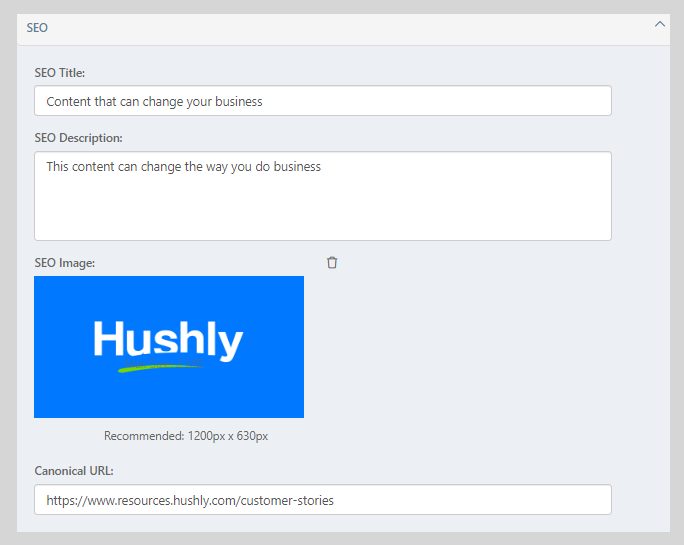The width and height of the screenshot is (684, 545).
Task: Click the SEO Title input field
Action: [323, 101]
